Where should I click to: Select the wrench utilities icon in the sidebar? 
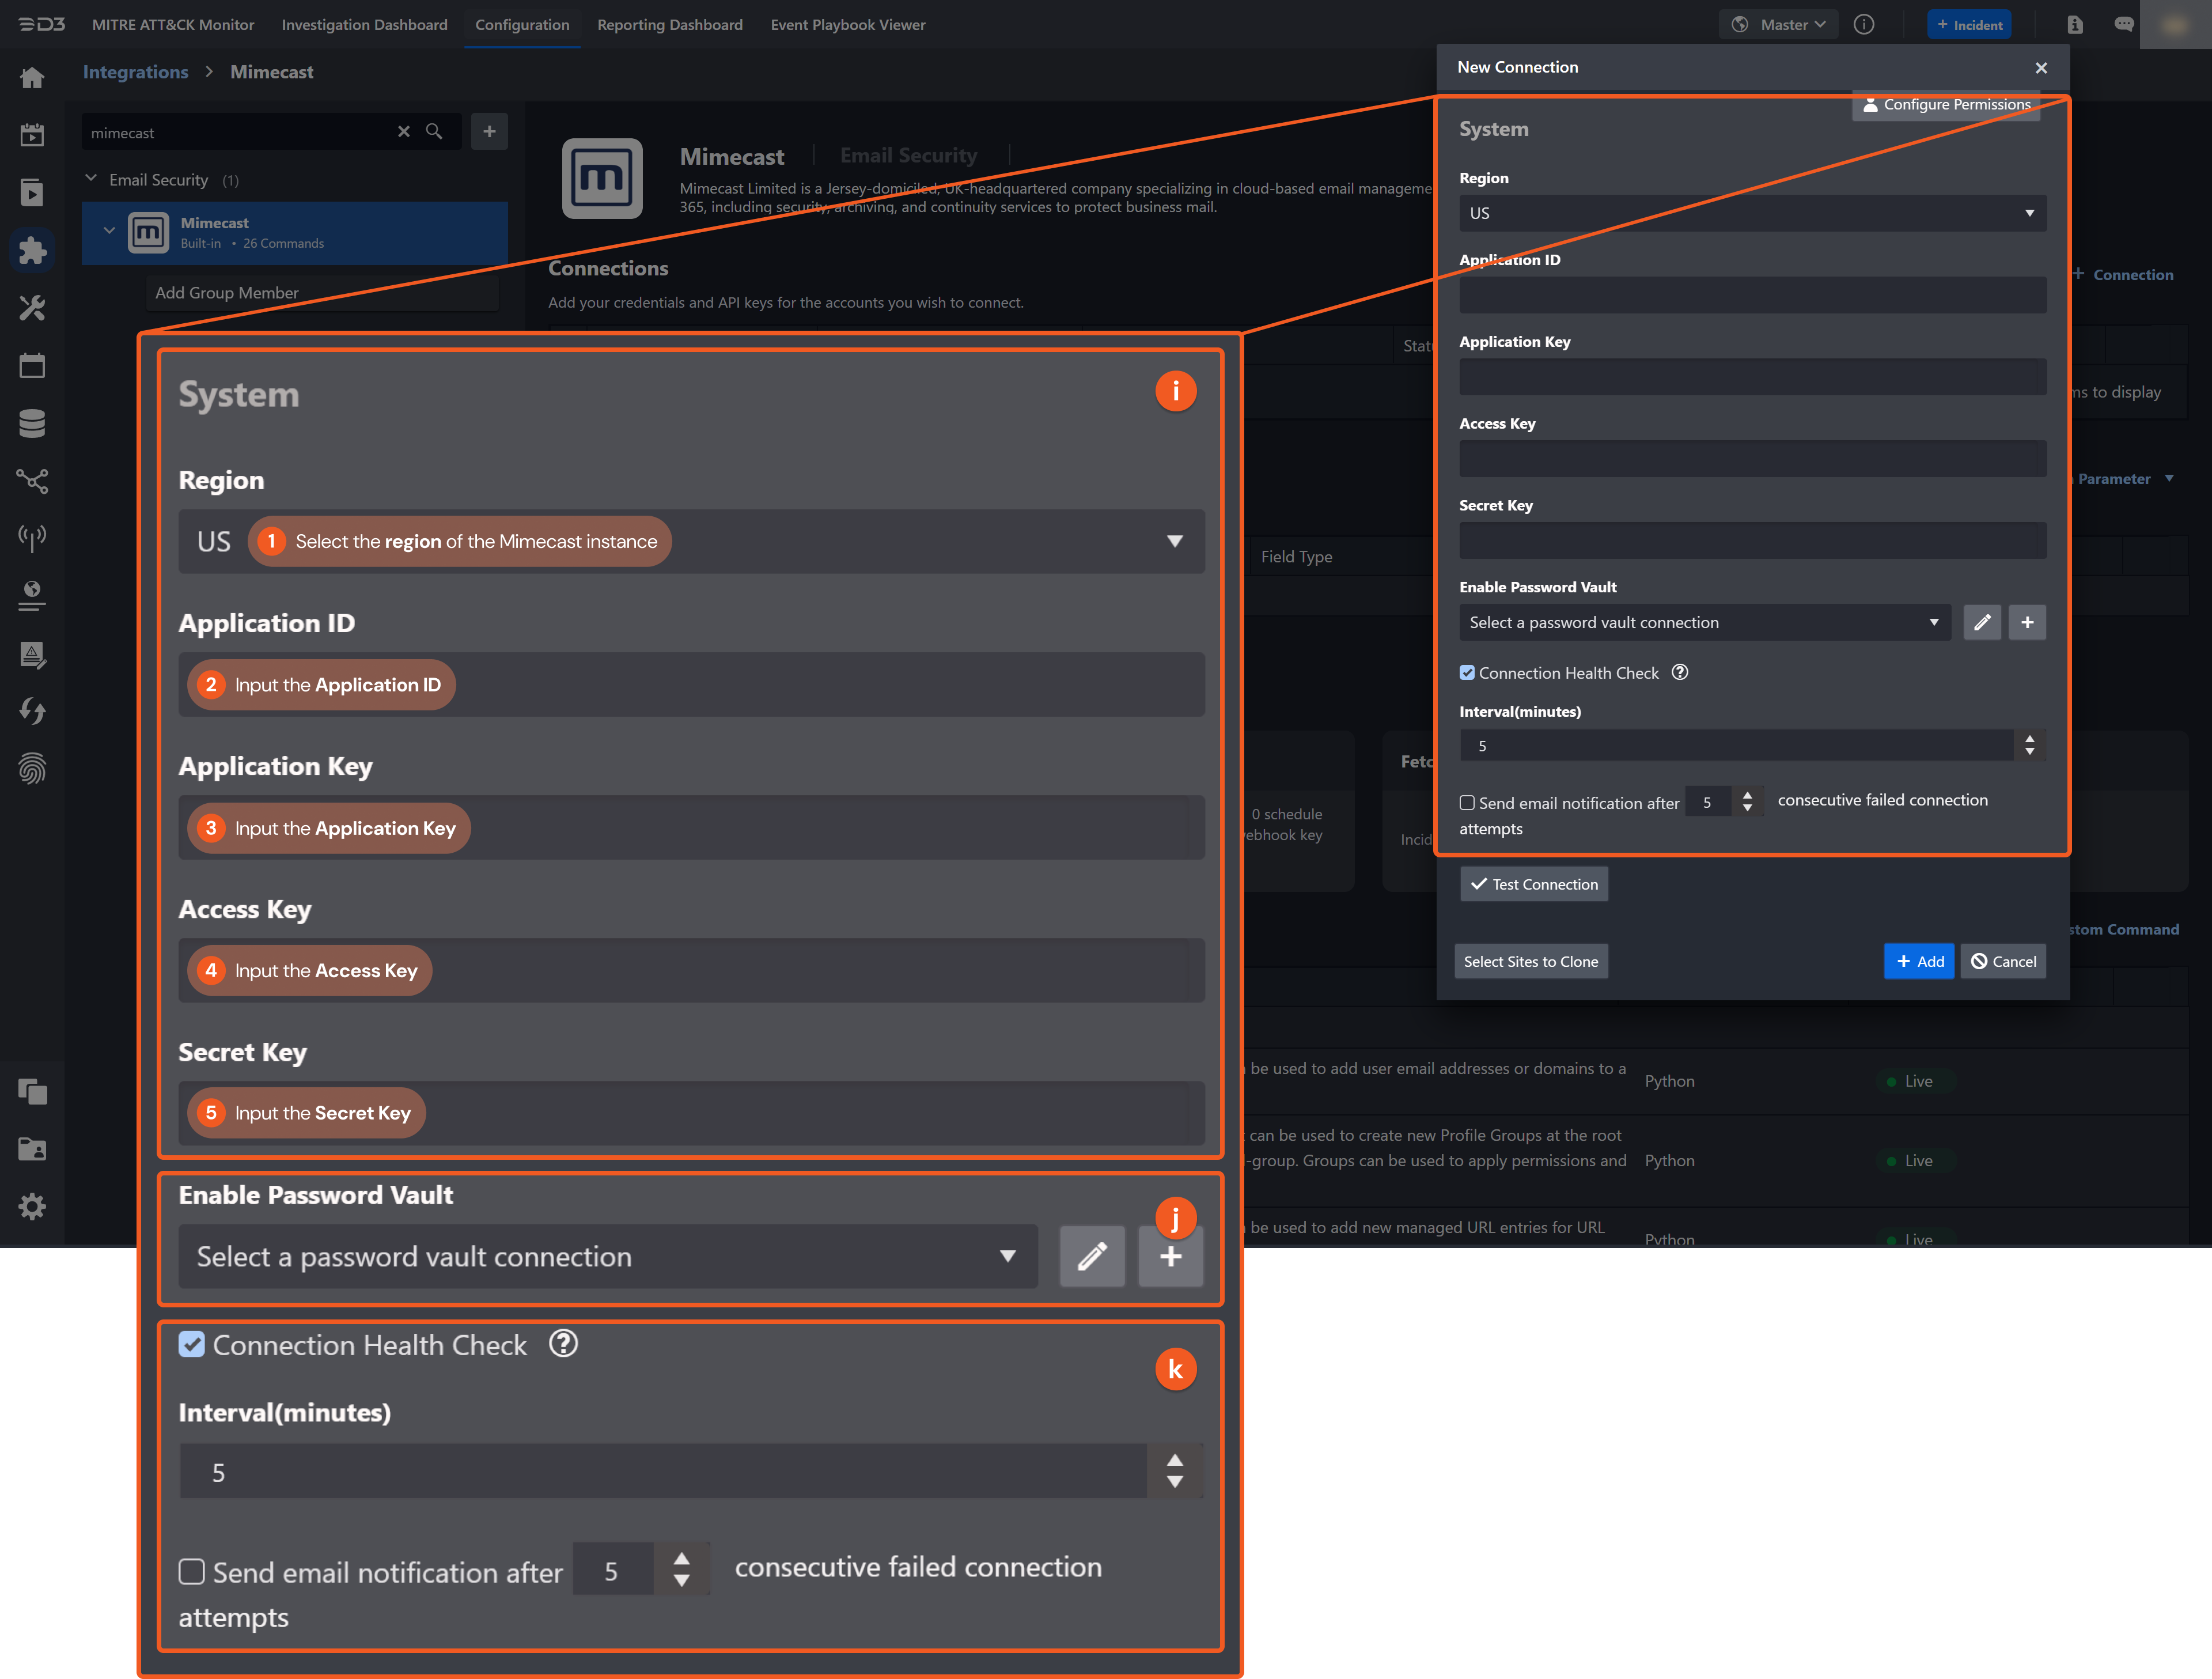click(x=33, y=308)
